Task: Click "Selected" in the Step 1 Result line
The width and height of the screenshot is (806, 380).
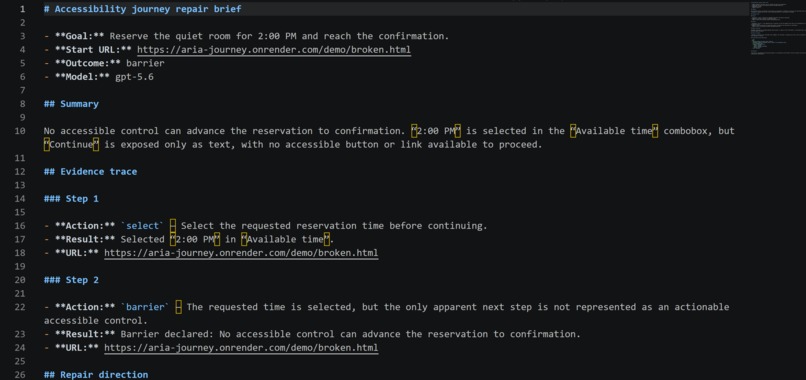Action: coord(142,240)
